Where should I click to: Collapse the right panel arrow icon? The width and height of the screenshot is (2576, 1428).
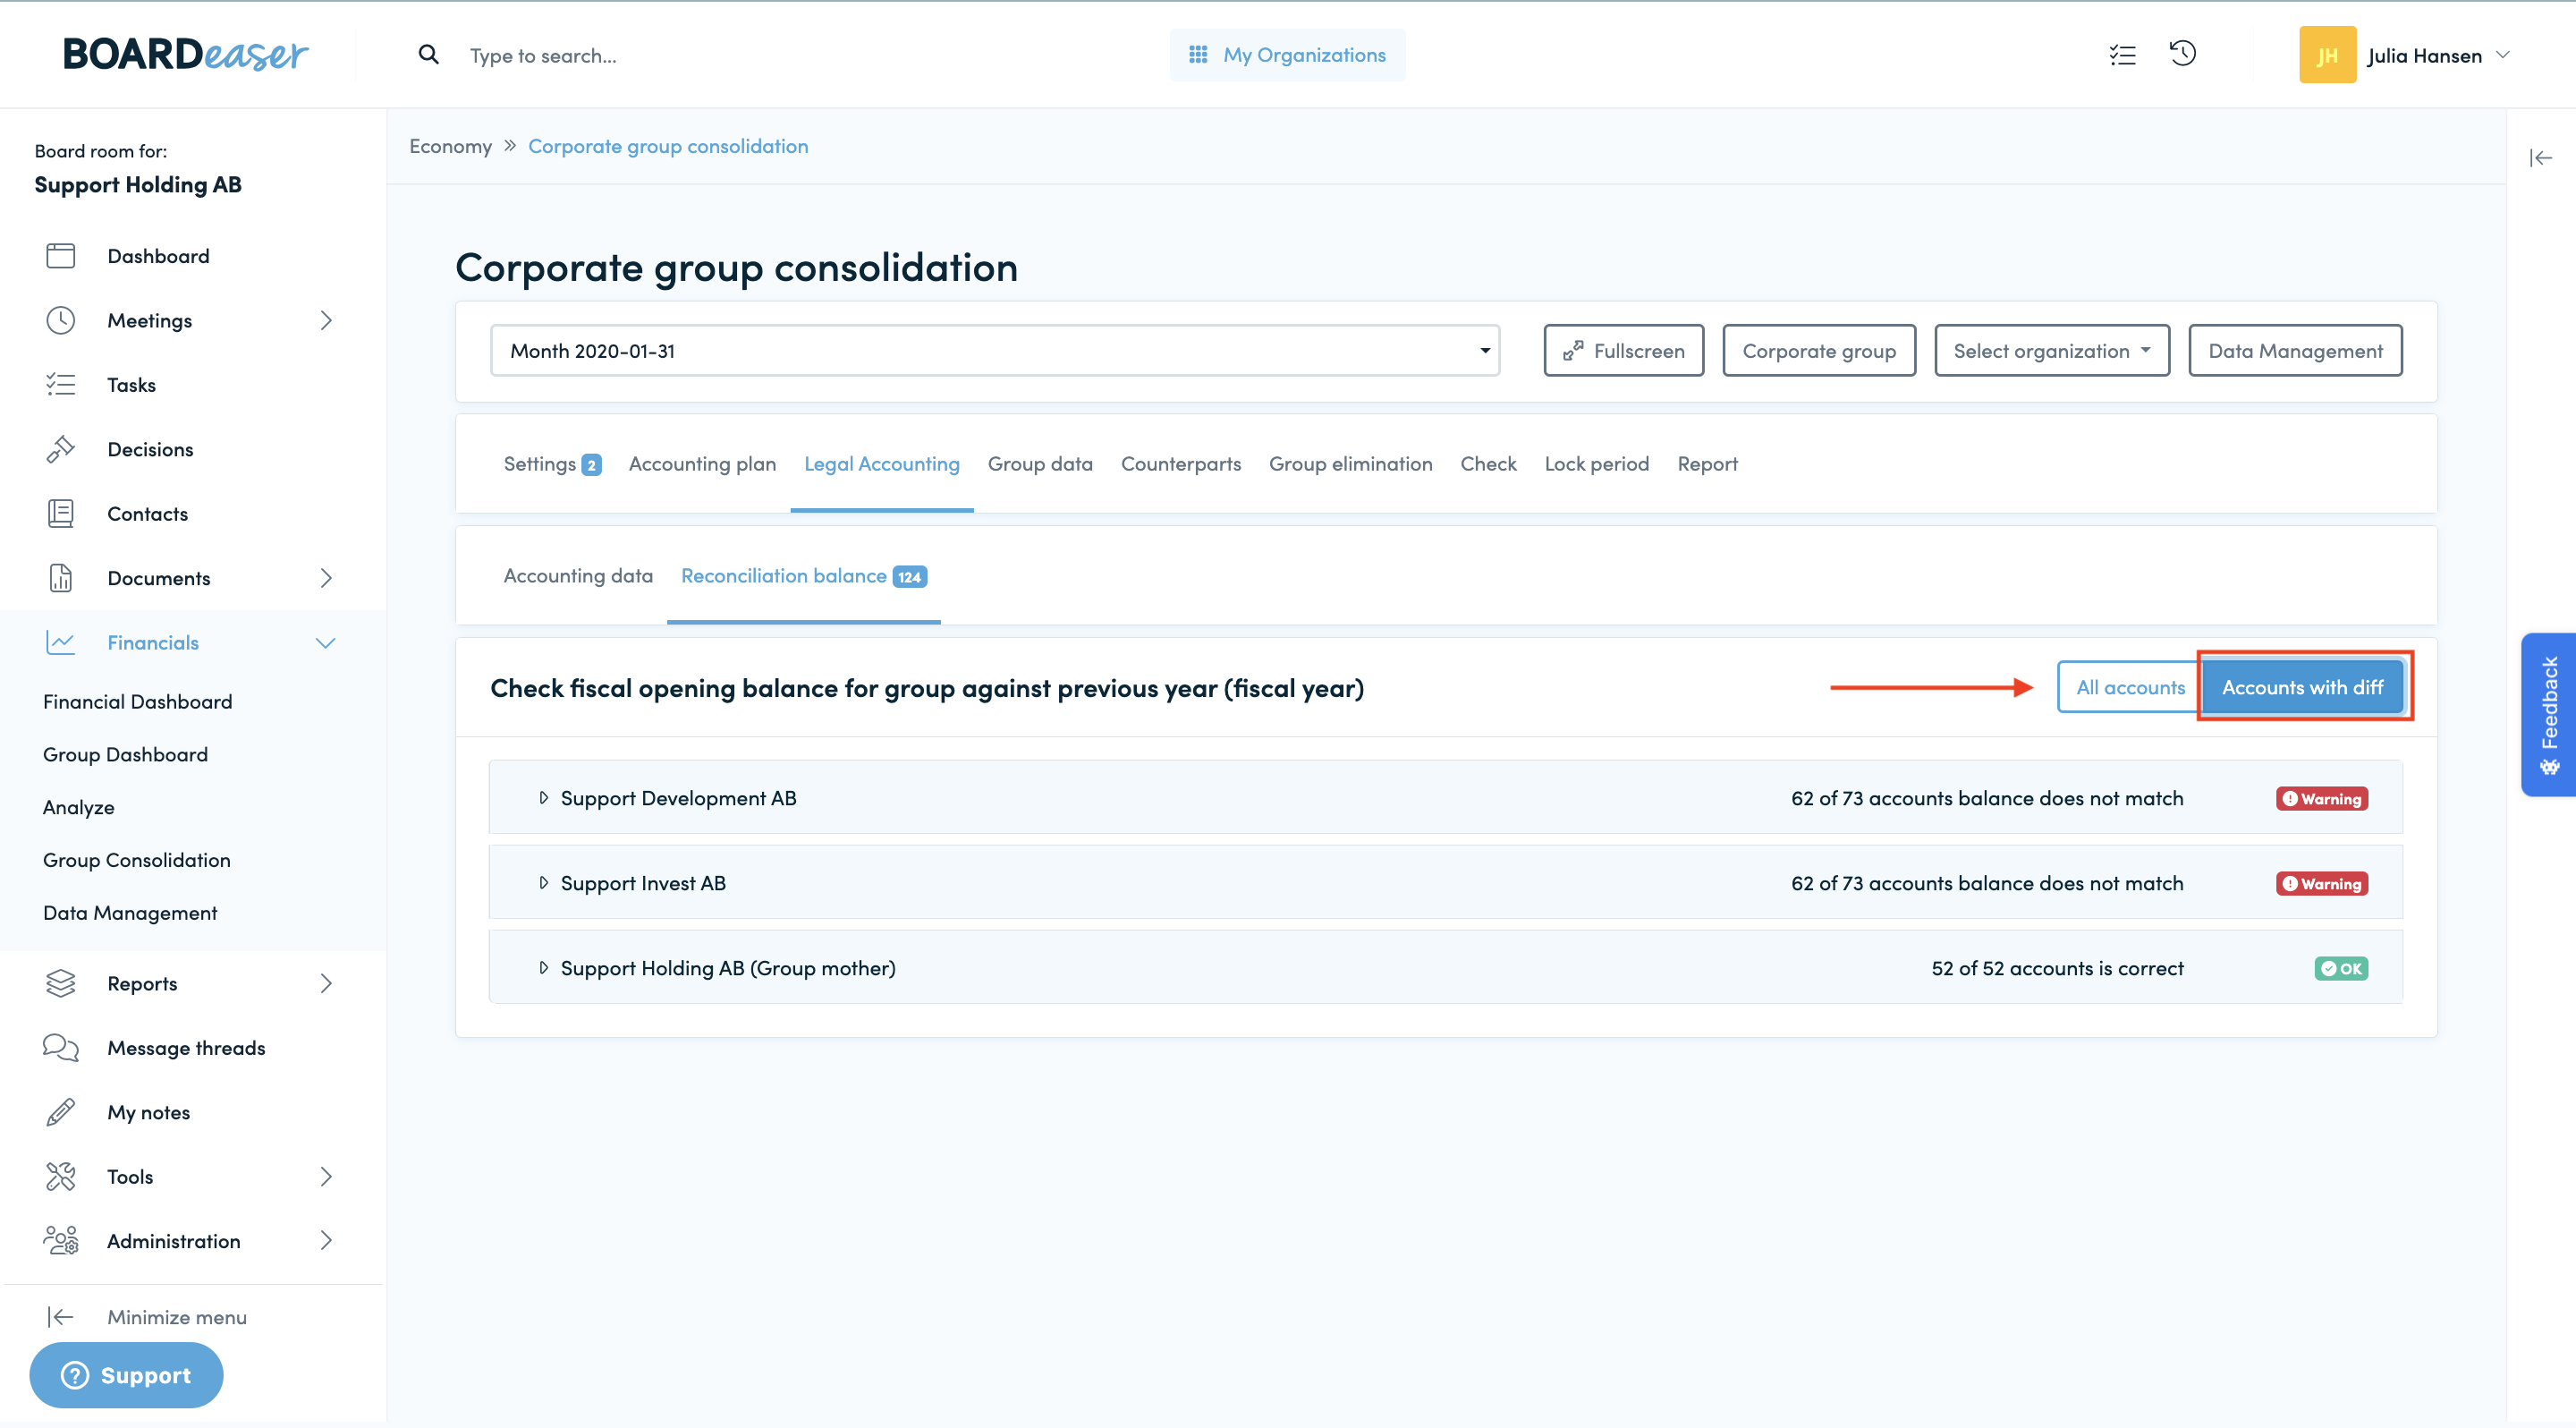tap(2540, 158)
